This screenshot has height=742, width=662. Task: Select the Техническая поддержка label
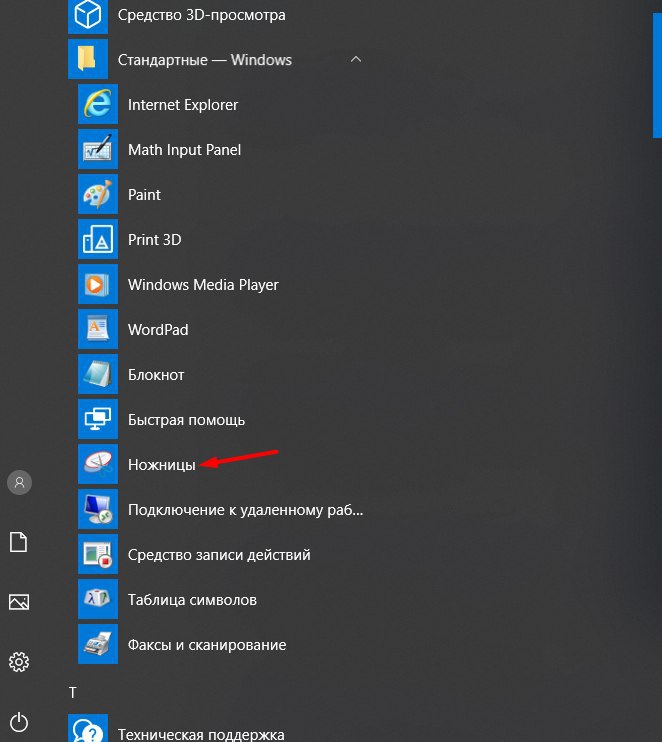[x=201, y=734]
